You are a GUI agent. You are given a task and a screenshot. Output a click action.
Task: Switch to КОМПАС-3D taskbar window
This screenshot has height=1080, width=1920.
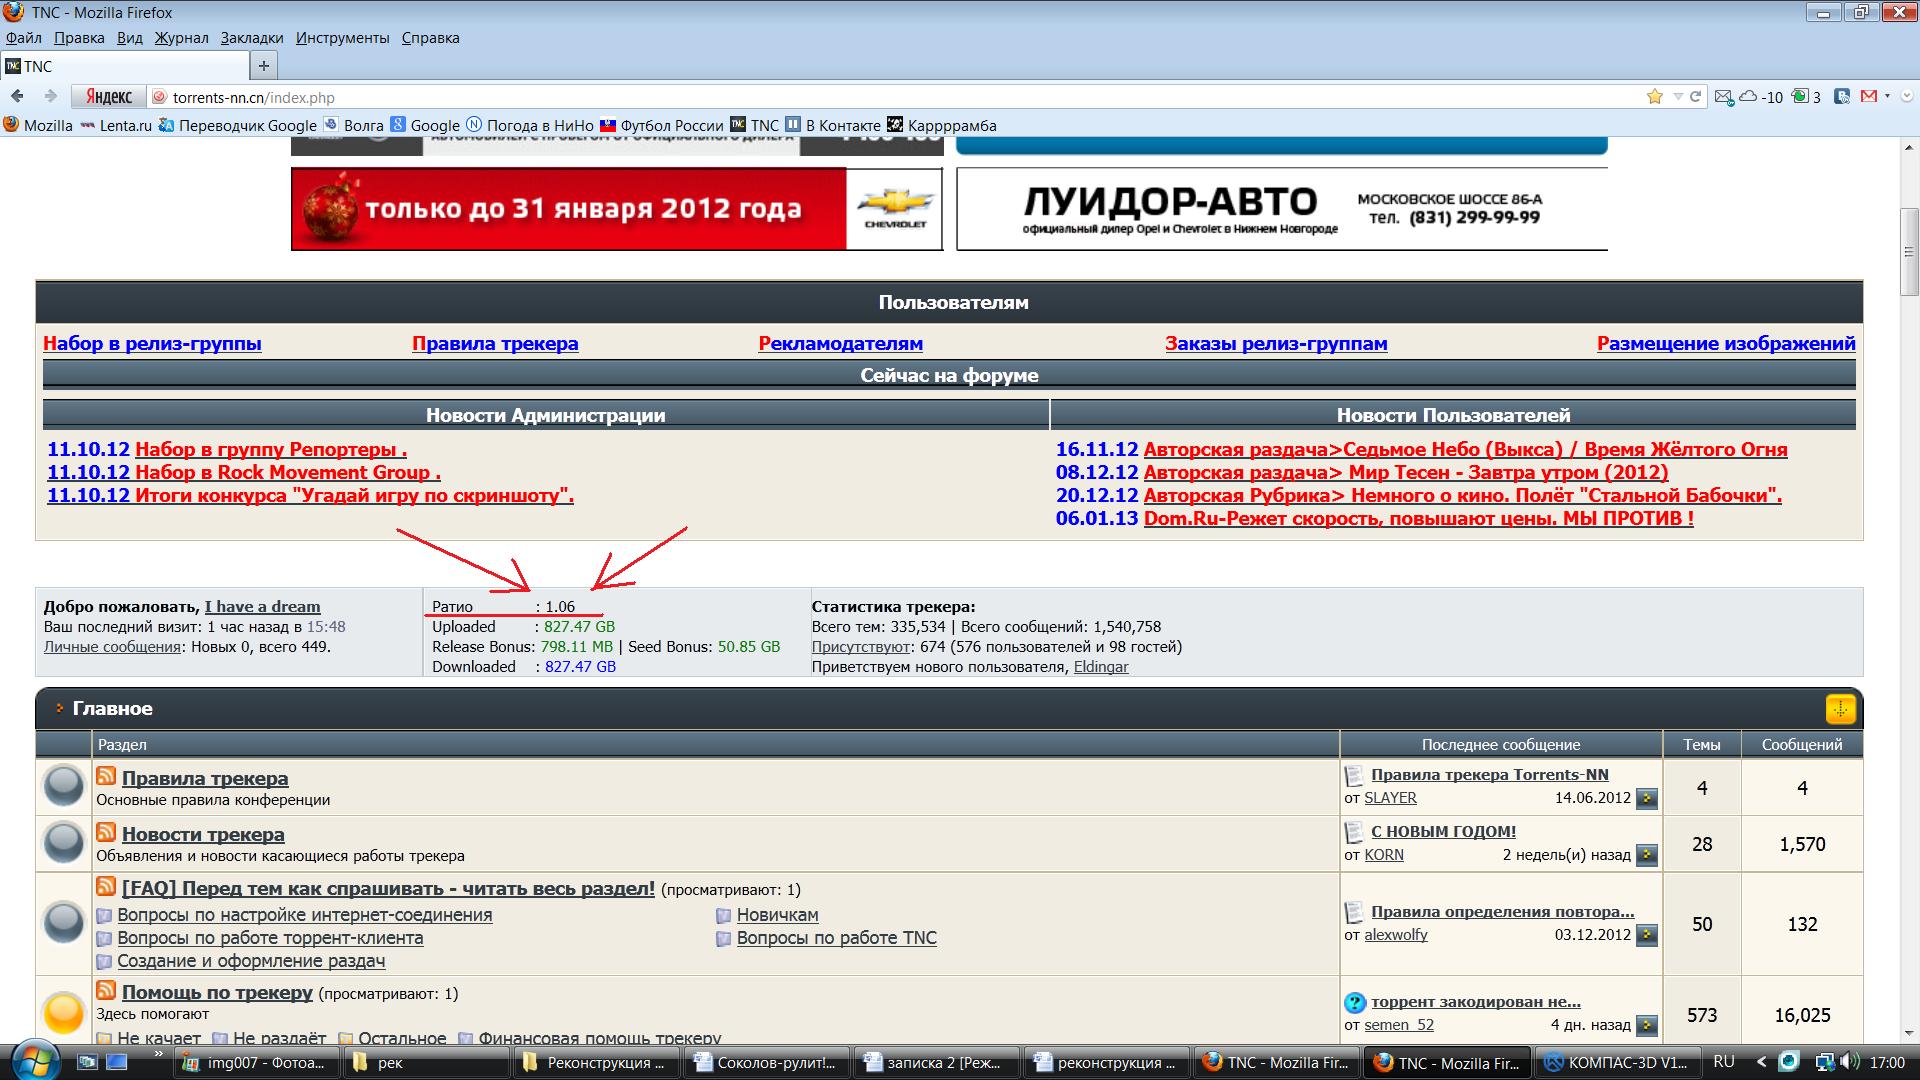pyautogui.click(x=1620, y=1062)
